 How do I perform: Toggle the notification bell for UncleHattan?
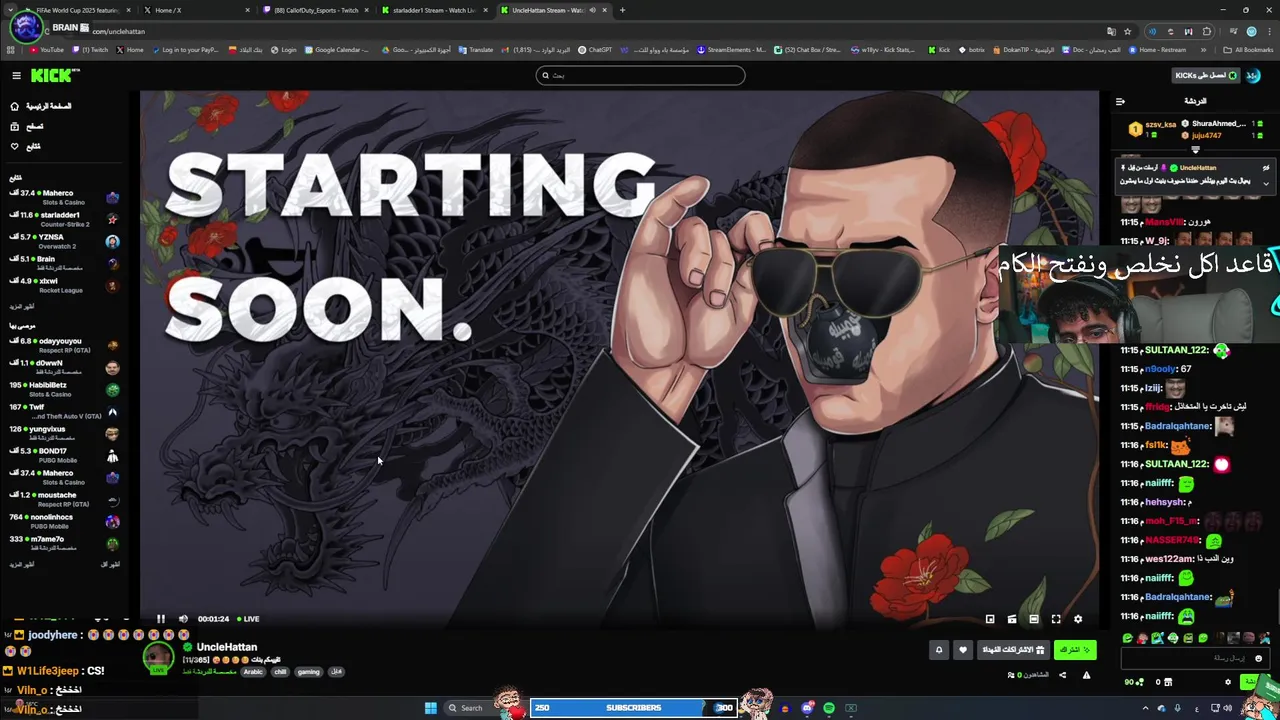click(x=939, y=650)
